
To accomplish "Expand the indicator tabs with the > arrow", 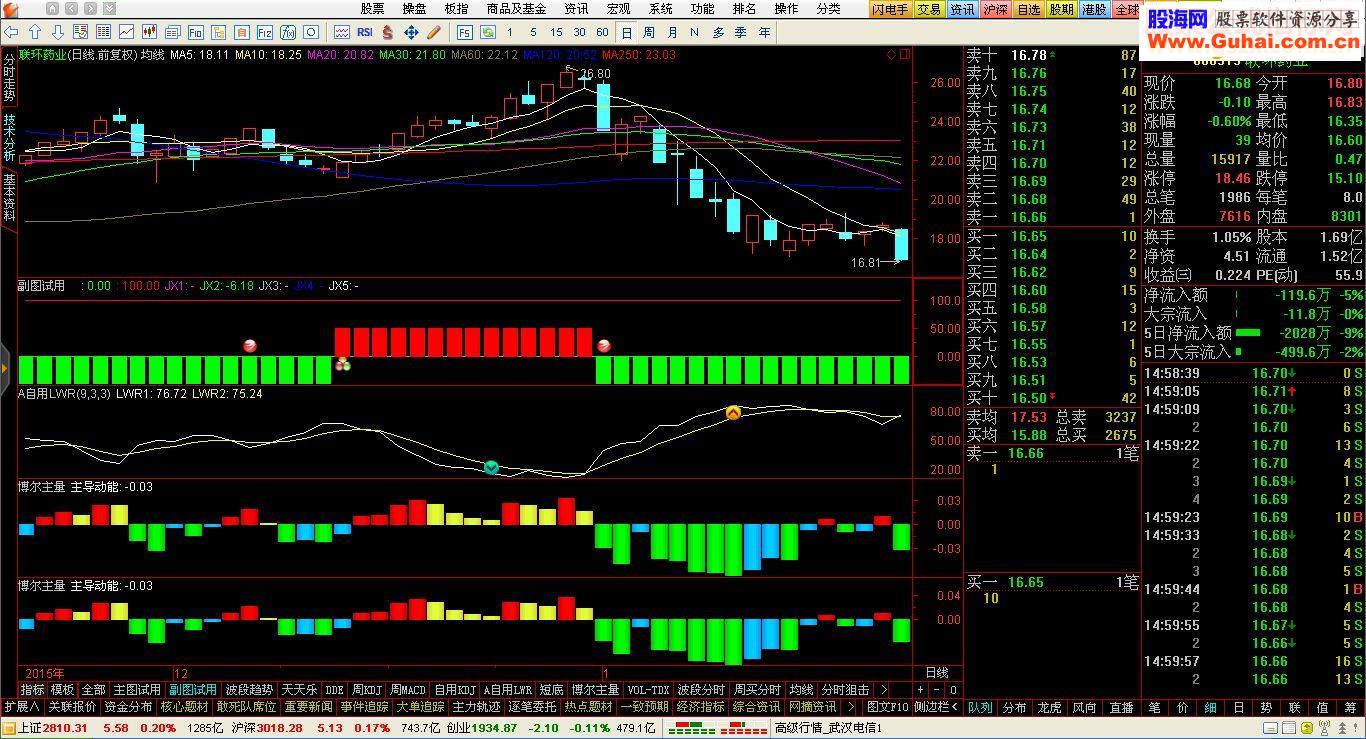I will pos(883,690).
